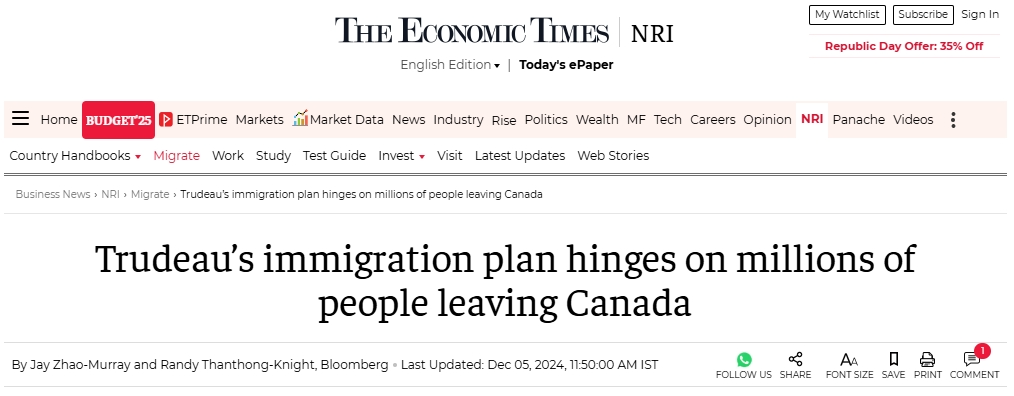This screenshot has width=1014, height=396.
Task: Click the Market Data chart icon
Action: click(300, 118)
